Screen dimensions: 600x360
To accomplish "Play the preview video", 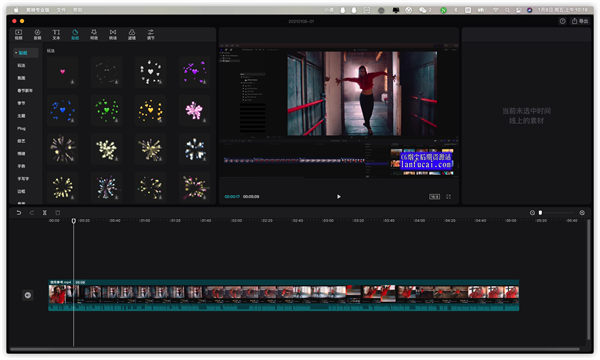I will tap(339, 197).
